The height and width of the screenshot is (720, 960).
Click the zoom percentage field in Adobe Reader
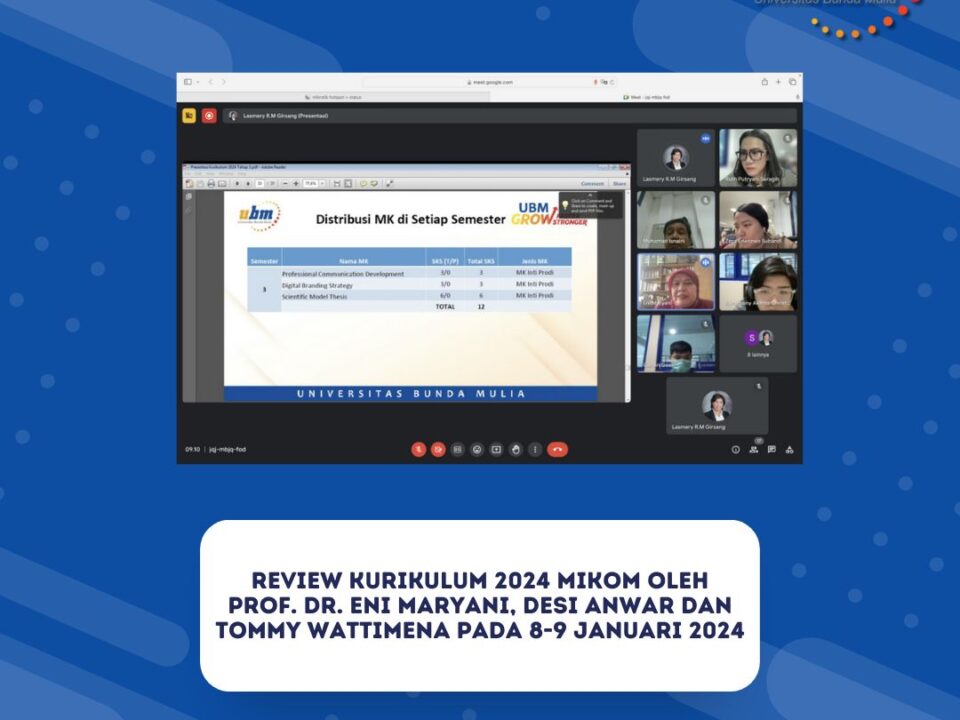coord(312,184)
